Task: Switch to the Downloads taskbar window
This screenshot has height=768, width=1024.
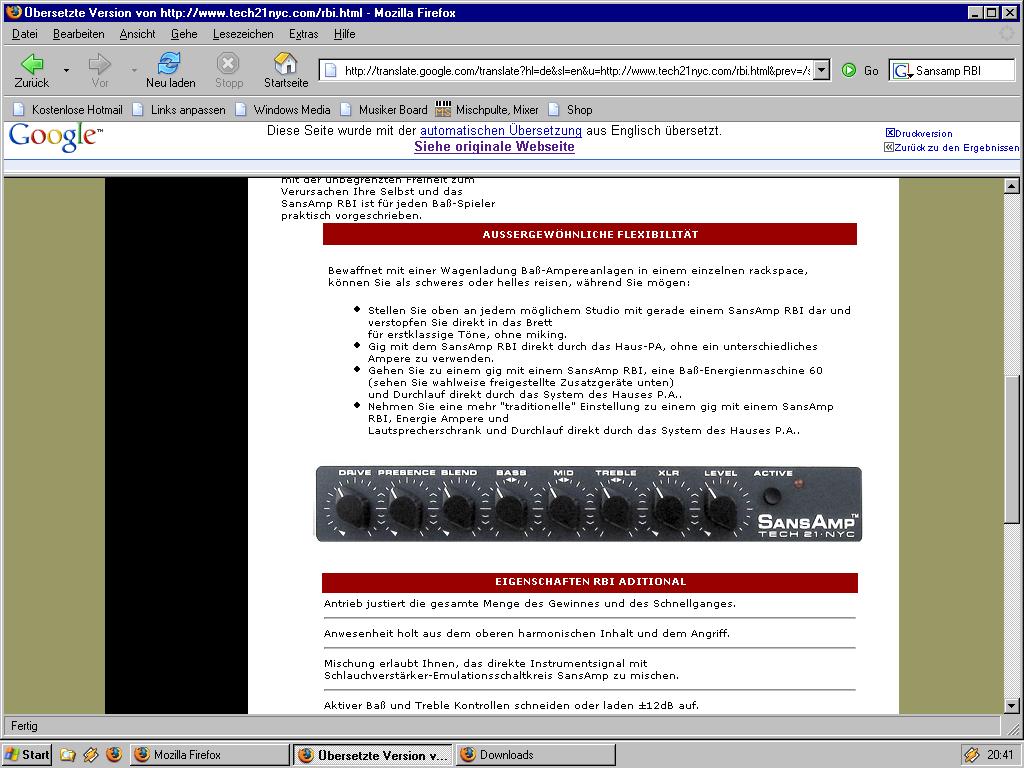Action: (536, 755)
